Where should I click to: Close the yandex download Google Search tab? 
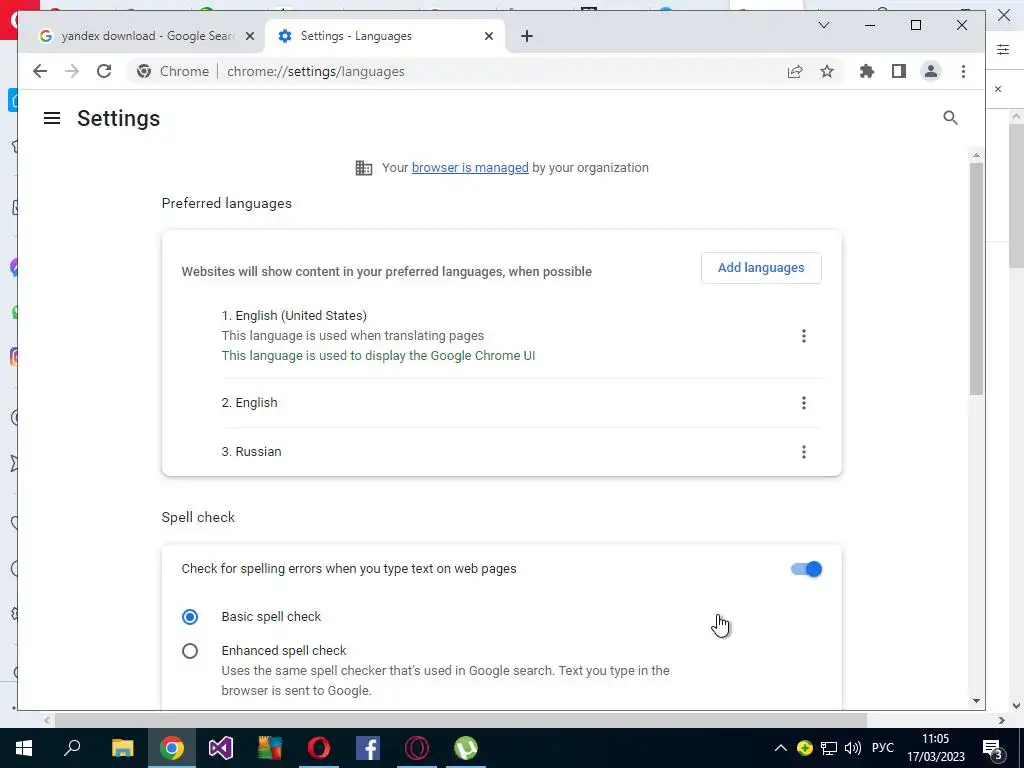click(249, 36)
